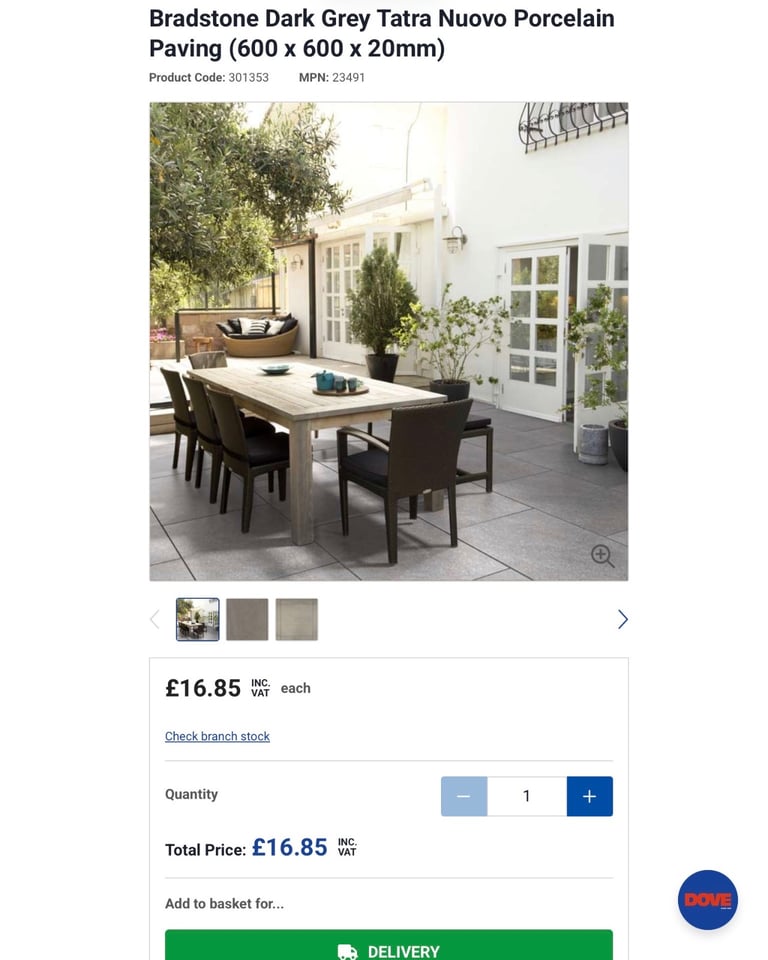768x960 pixels.
Task: Click the Add to basket for label
Action: pyautogui.click(x=224, y=904)
